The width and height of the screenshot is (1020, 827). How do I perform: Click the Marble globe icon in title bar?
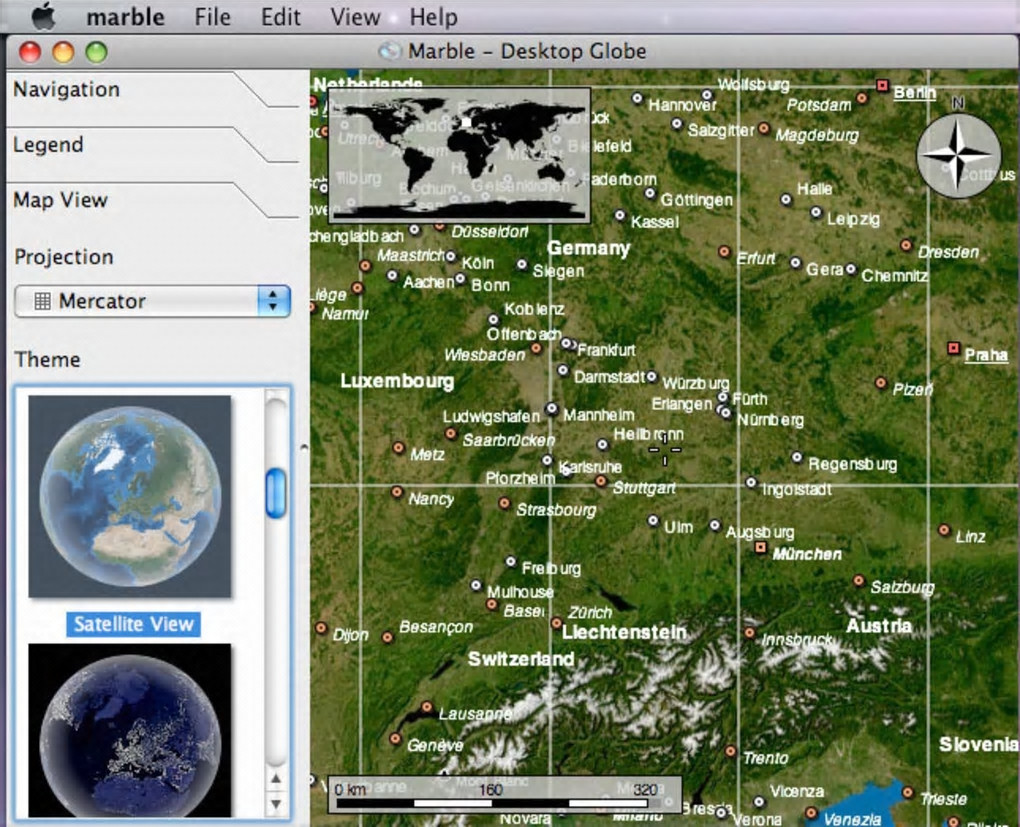389,51
